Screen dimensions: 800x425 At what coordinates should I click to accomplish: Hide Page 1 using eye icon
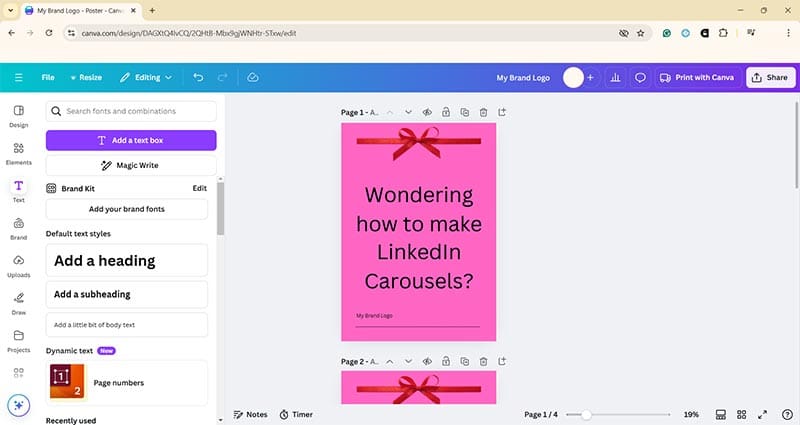tap(427, 112)
